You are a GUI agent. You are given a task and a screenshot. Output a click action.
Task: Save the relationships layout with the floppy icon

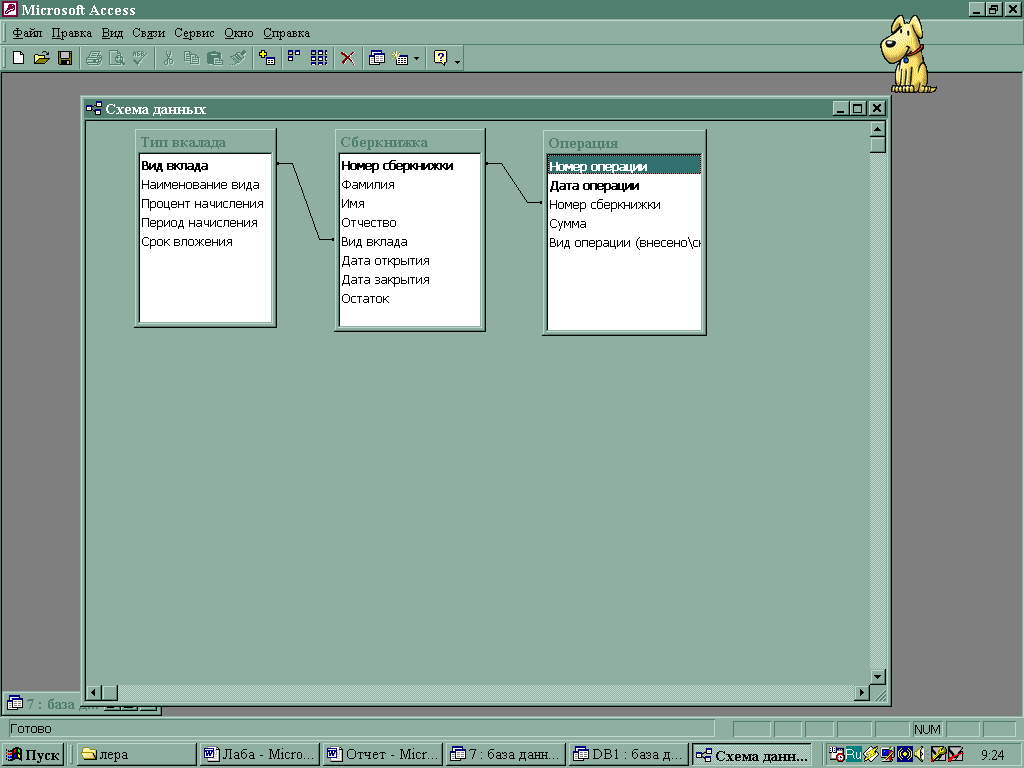point(64,58)
